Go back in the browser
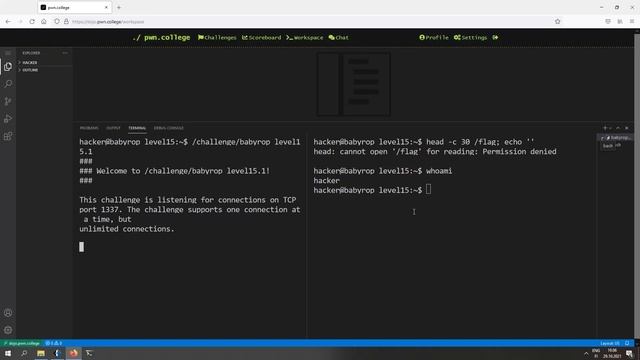Viewport: 640px width, 360px height. pos(8,22)
